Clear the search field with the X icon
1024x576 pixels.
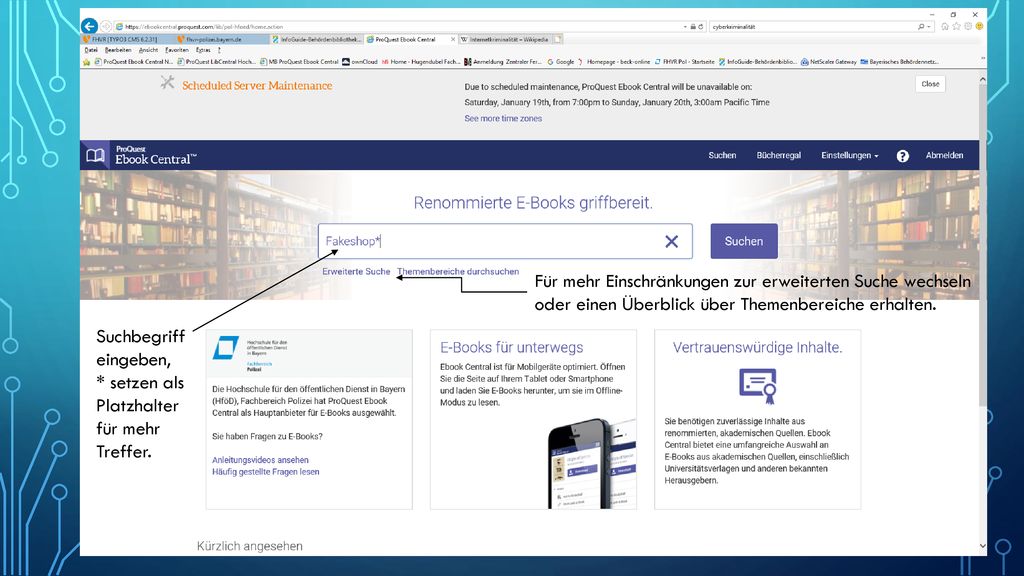pyautogui.click(x=671, y=242)
